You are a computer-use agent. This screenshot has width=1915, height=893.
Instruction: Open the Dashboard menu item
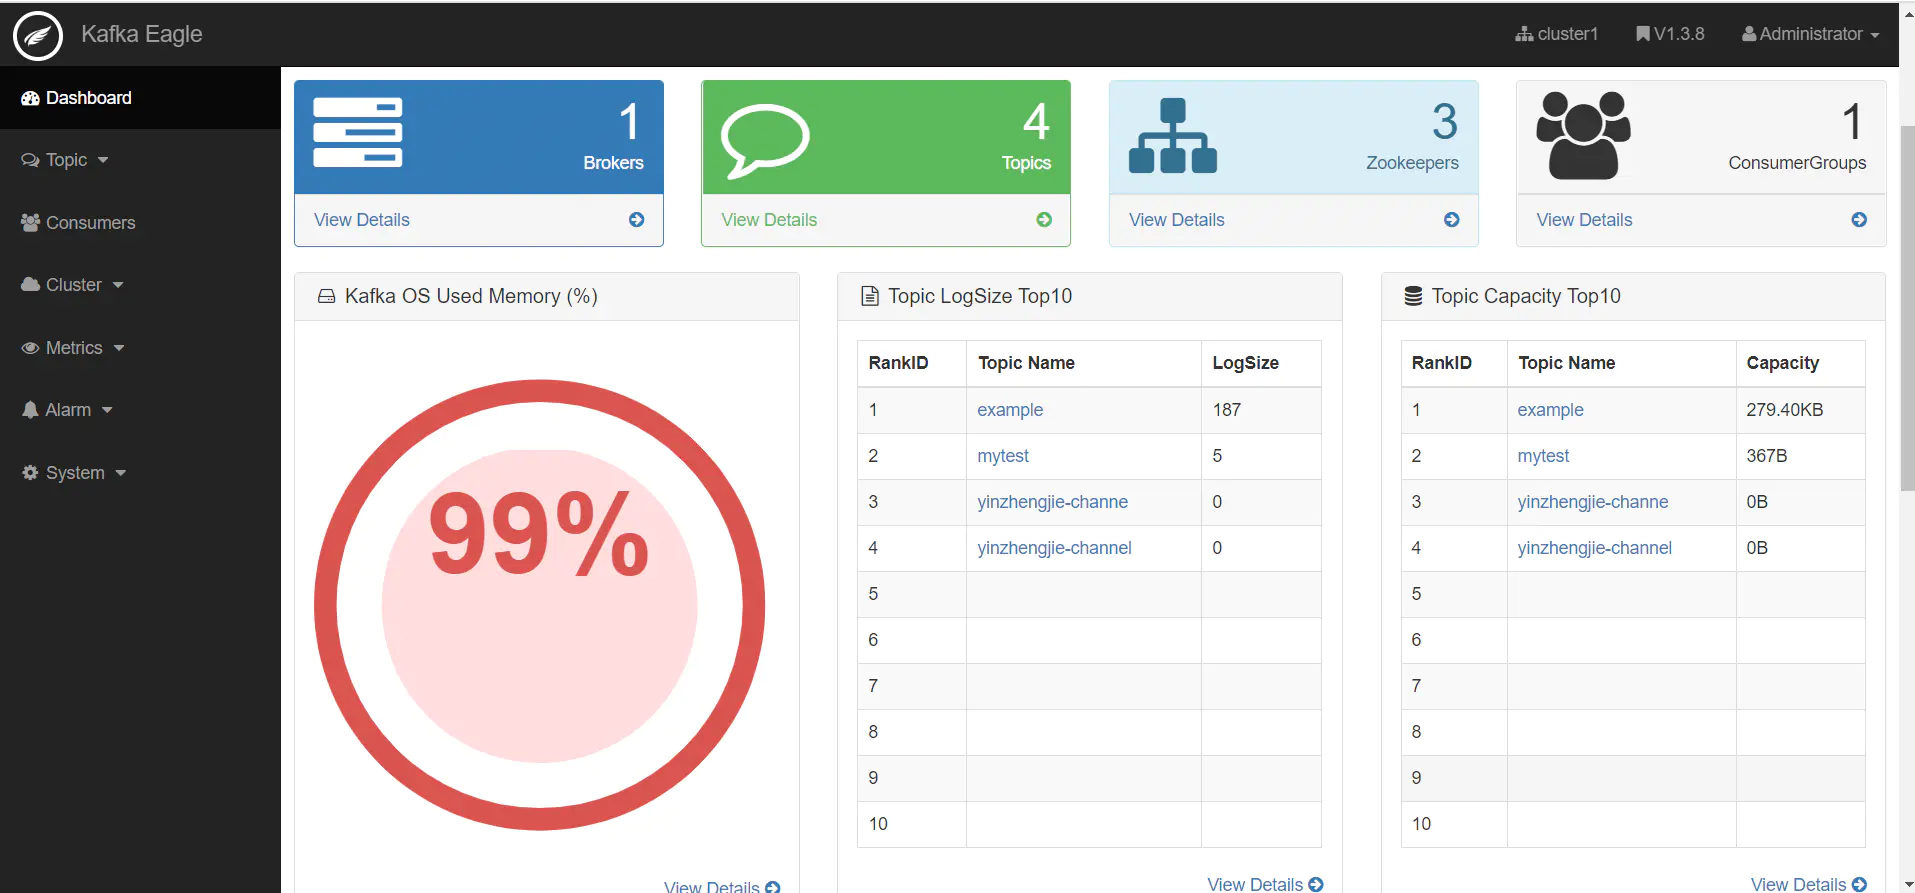tap(88, 98)
